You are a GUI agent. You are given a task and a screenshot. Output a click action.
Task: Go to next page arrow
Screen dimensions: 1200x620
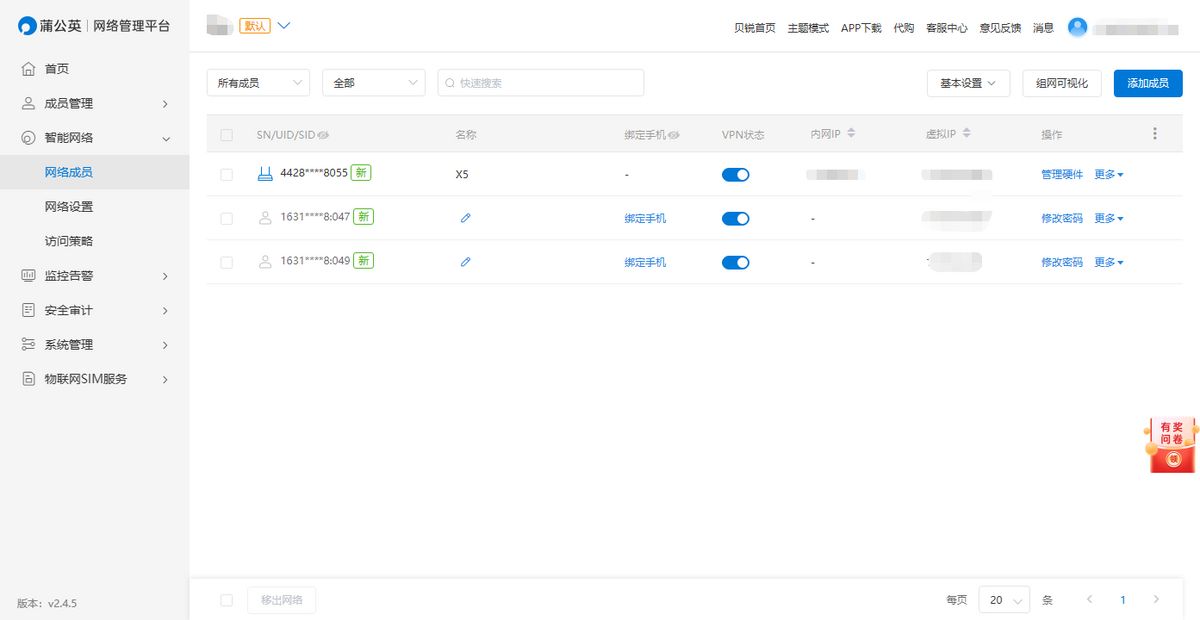coord(1156,599)
